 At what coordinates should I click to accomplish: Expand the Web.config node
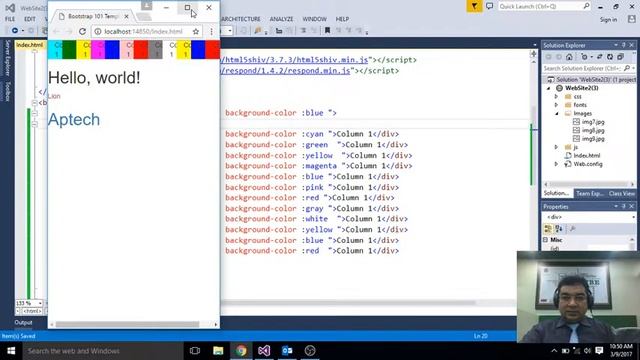coord(556,164)
